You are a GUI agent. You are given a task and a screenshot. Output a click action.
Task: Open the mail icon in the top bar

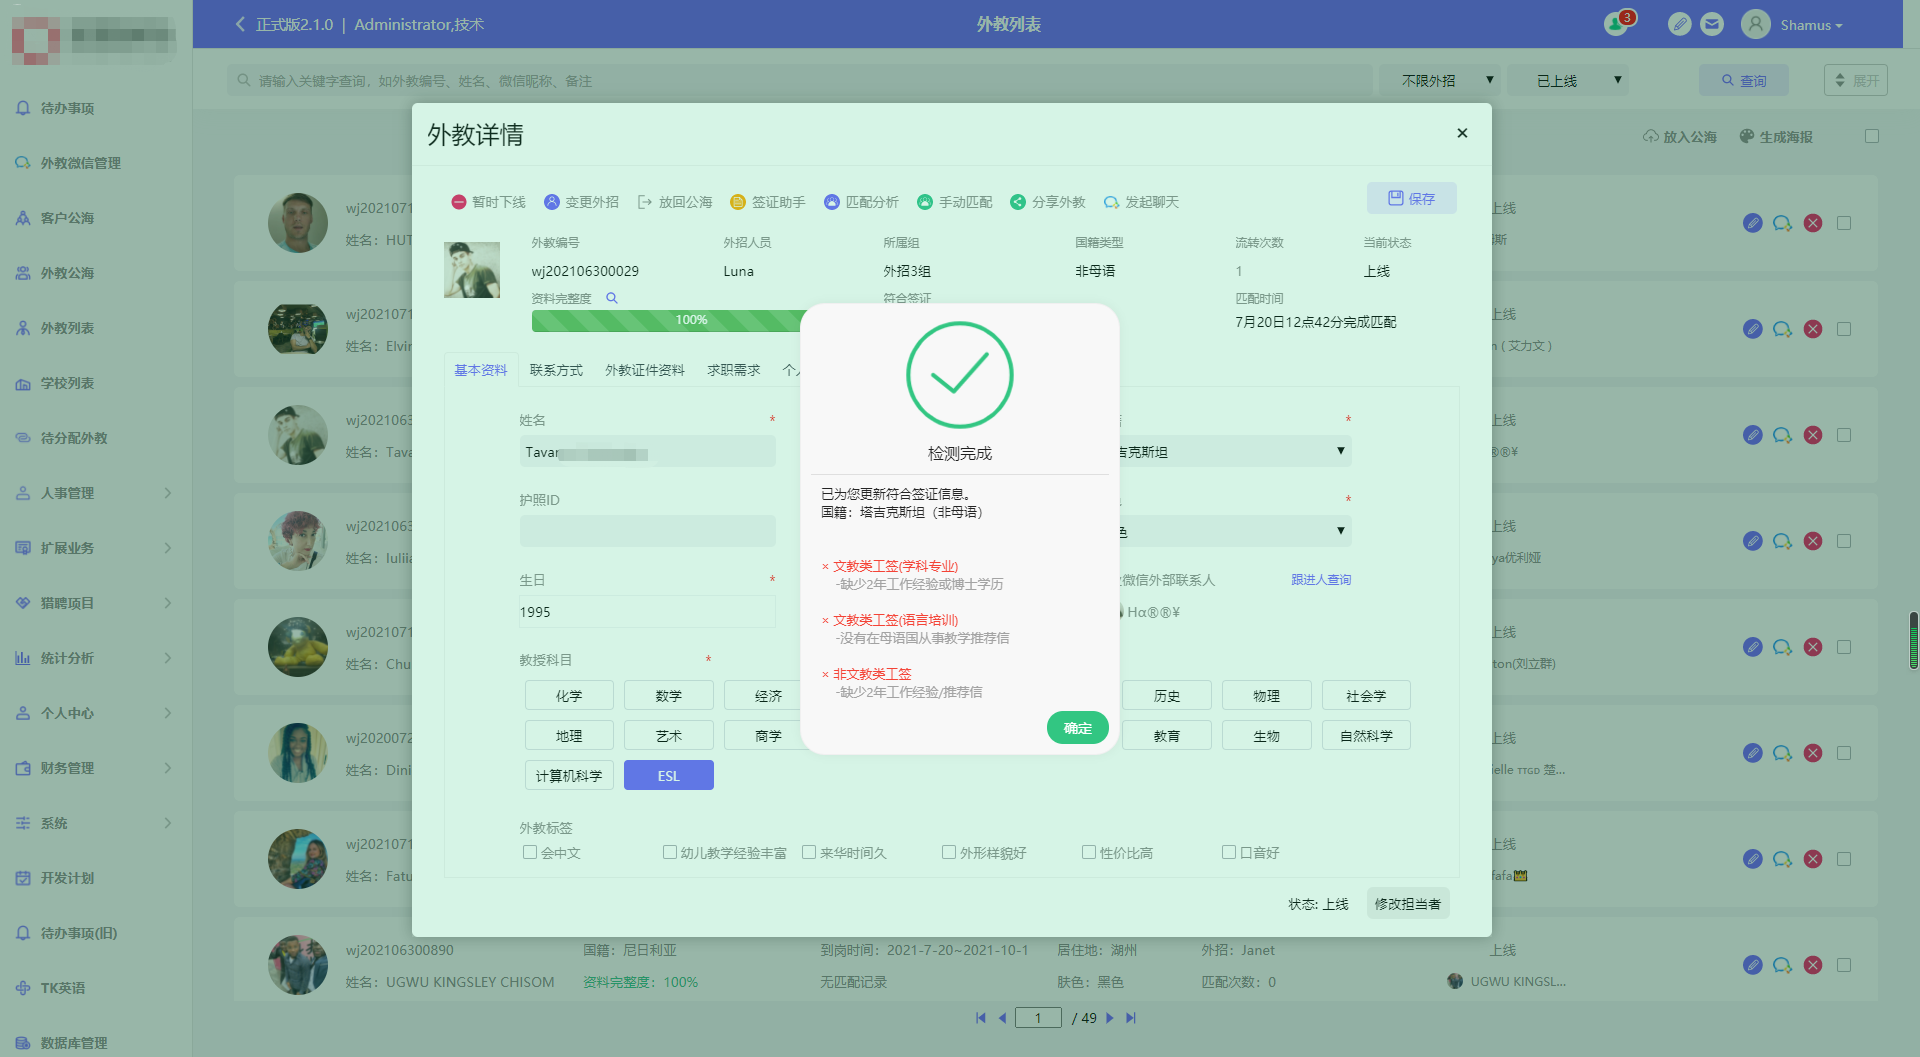click(x=1712, y=24)
